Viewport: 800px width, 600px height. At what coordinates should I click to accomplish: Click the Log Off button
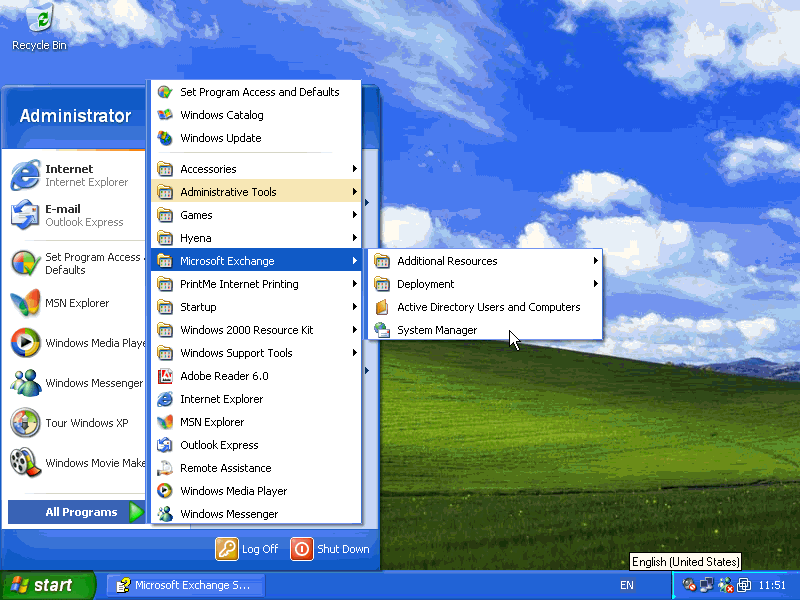[247, 549]
